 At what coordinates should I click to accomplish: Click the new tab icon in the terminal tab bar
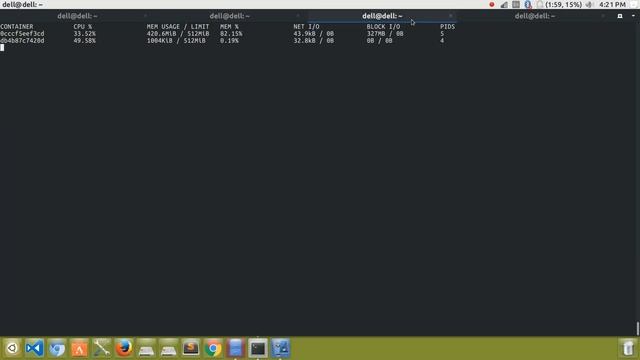pyautogui.click(x=620, y=16)
